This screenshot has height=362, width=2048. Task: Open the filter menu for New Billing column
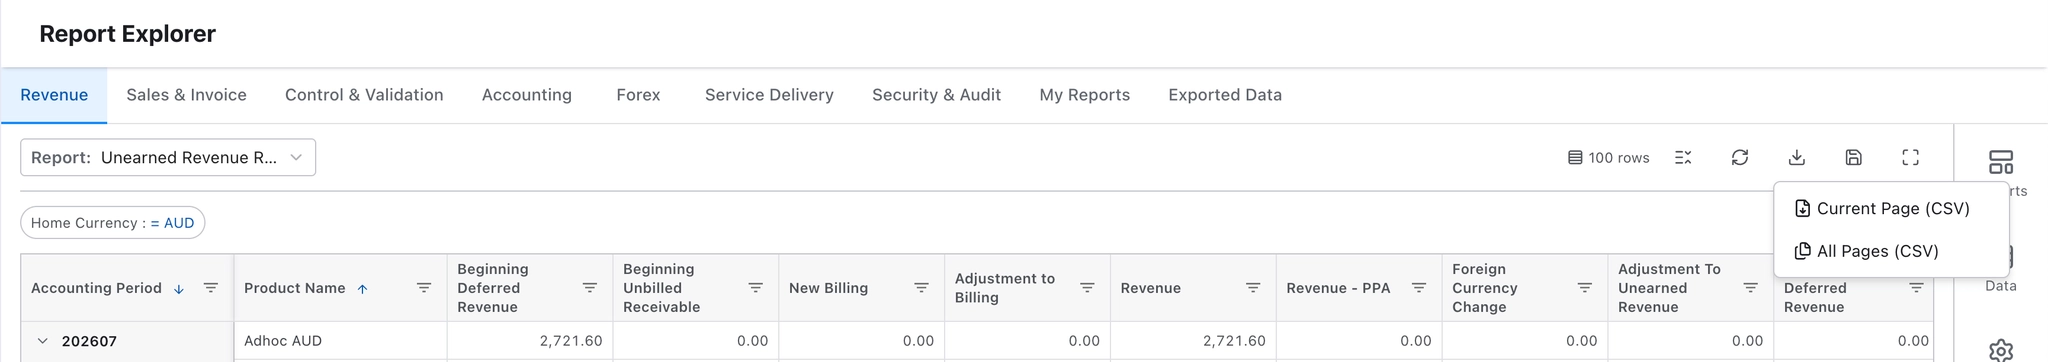click(x=922, y=288)
